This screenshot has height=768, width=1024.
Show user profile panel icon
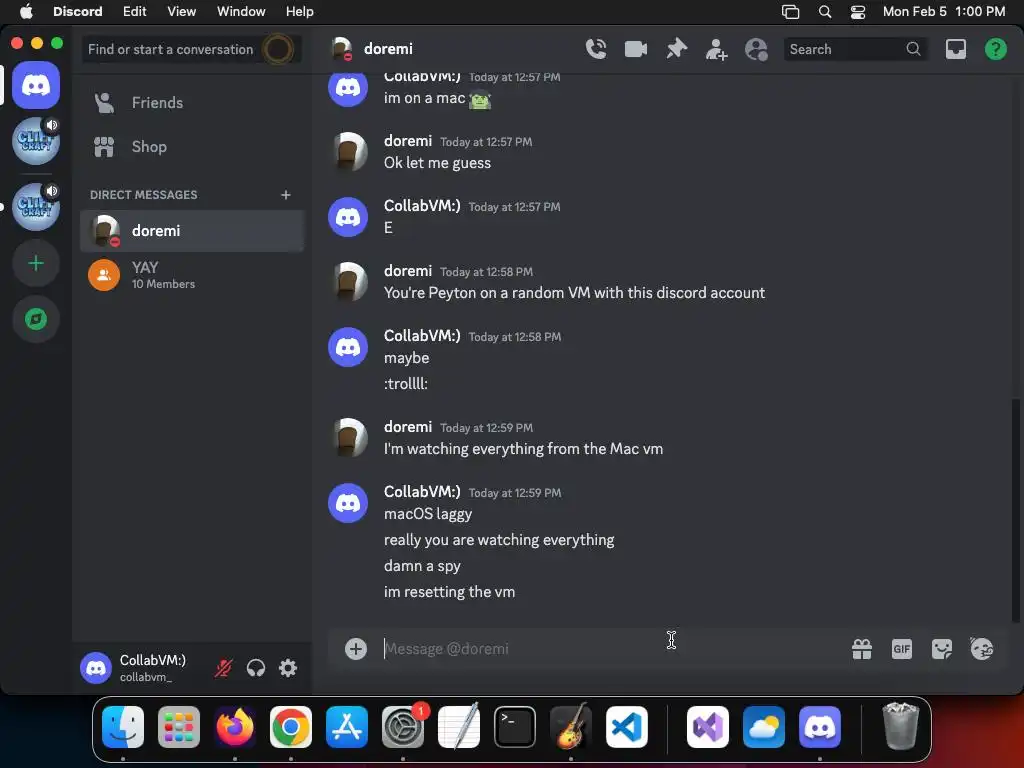coord(756,49)
